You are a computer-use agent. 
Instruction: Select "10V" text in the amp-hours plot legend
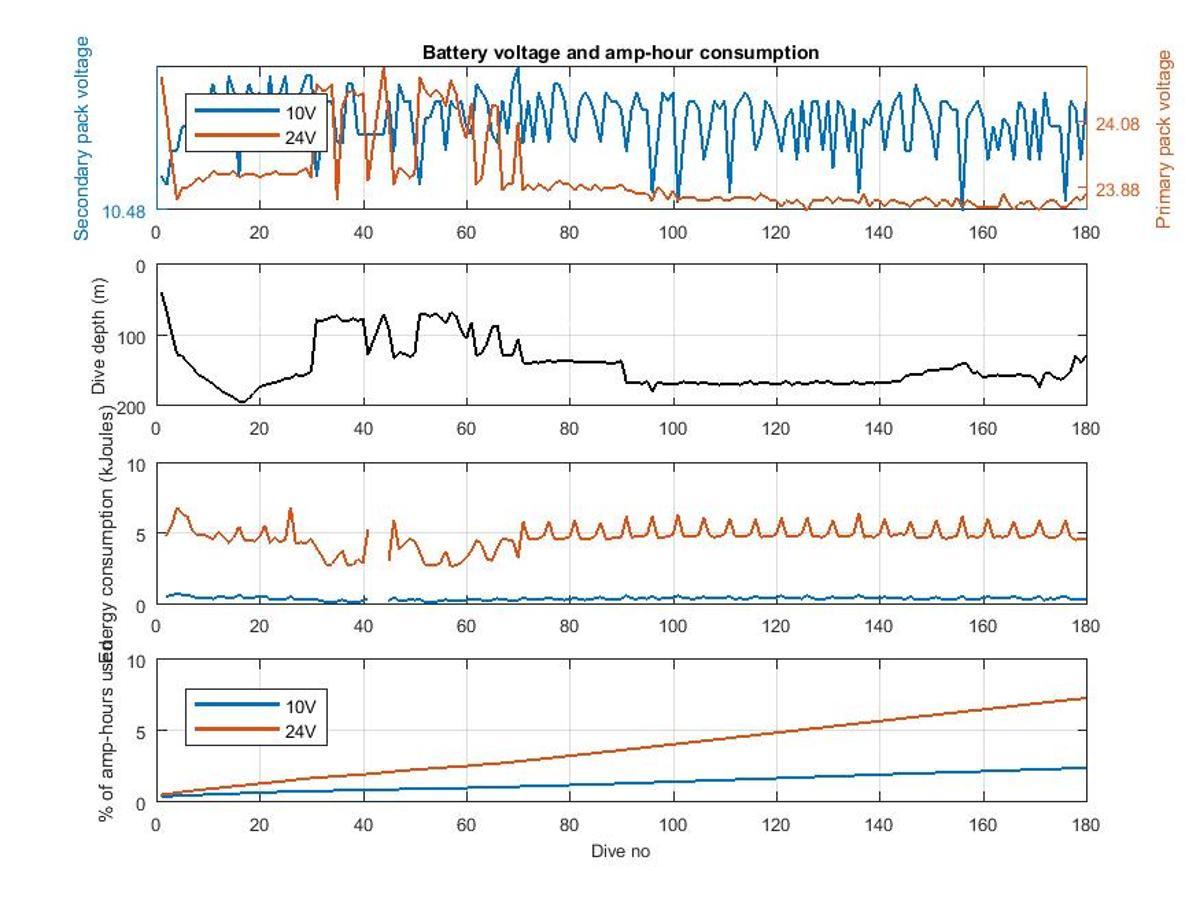coord(302,705)
